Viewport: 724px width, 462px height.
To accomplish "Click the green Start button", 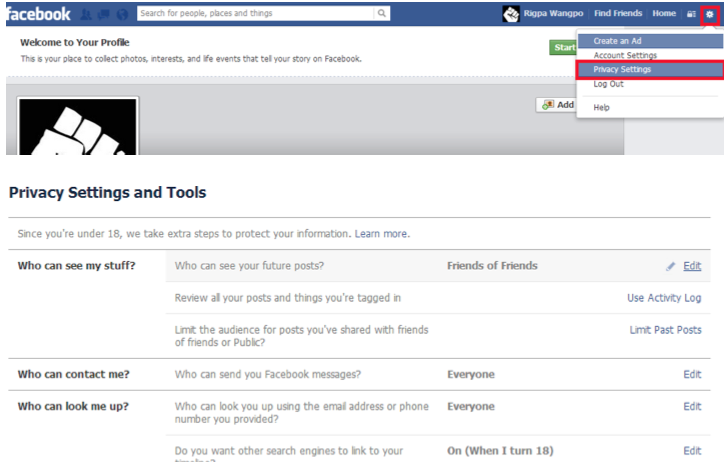I will click(563, 47).
